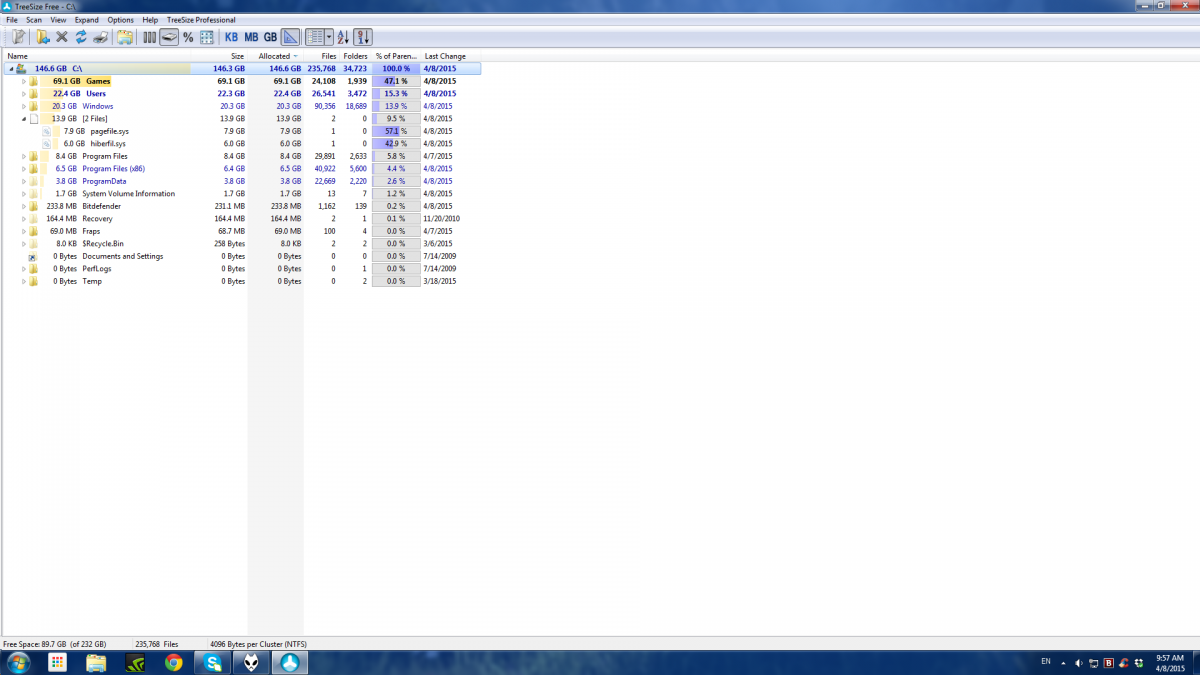Switch to percent view mode icon
Image resolution: width=1200 pixels, height=675 pixels.
point(188,37)
